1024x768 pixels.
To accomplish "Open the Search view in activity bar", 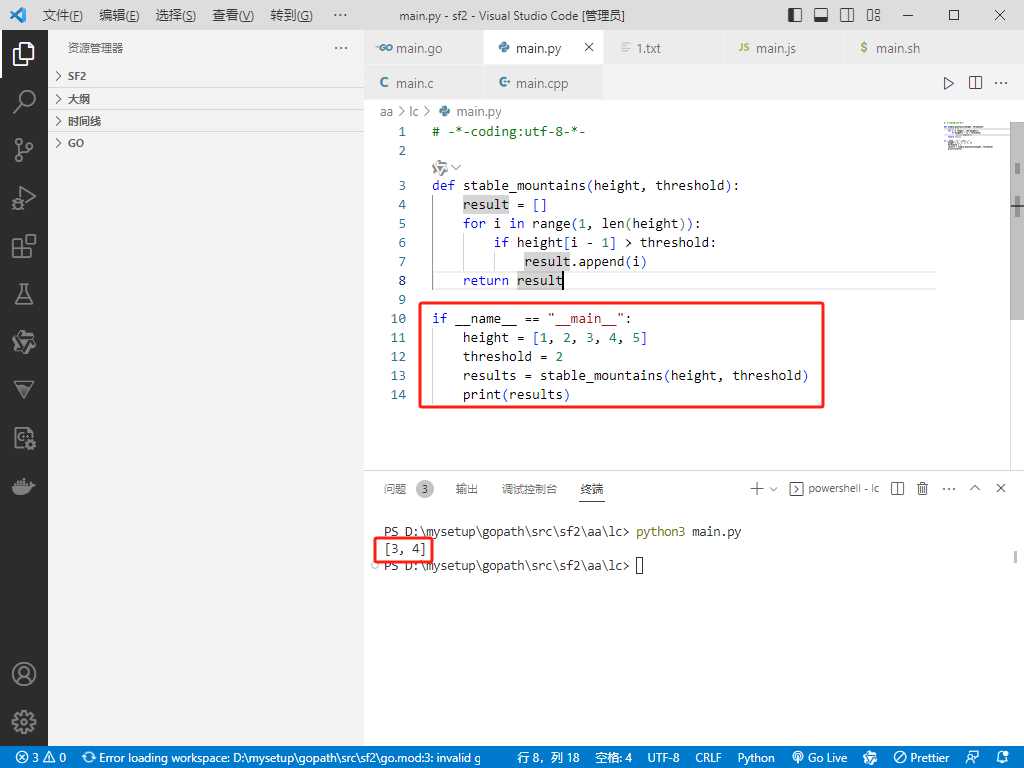I will (x=24, y=102).
